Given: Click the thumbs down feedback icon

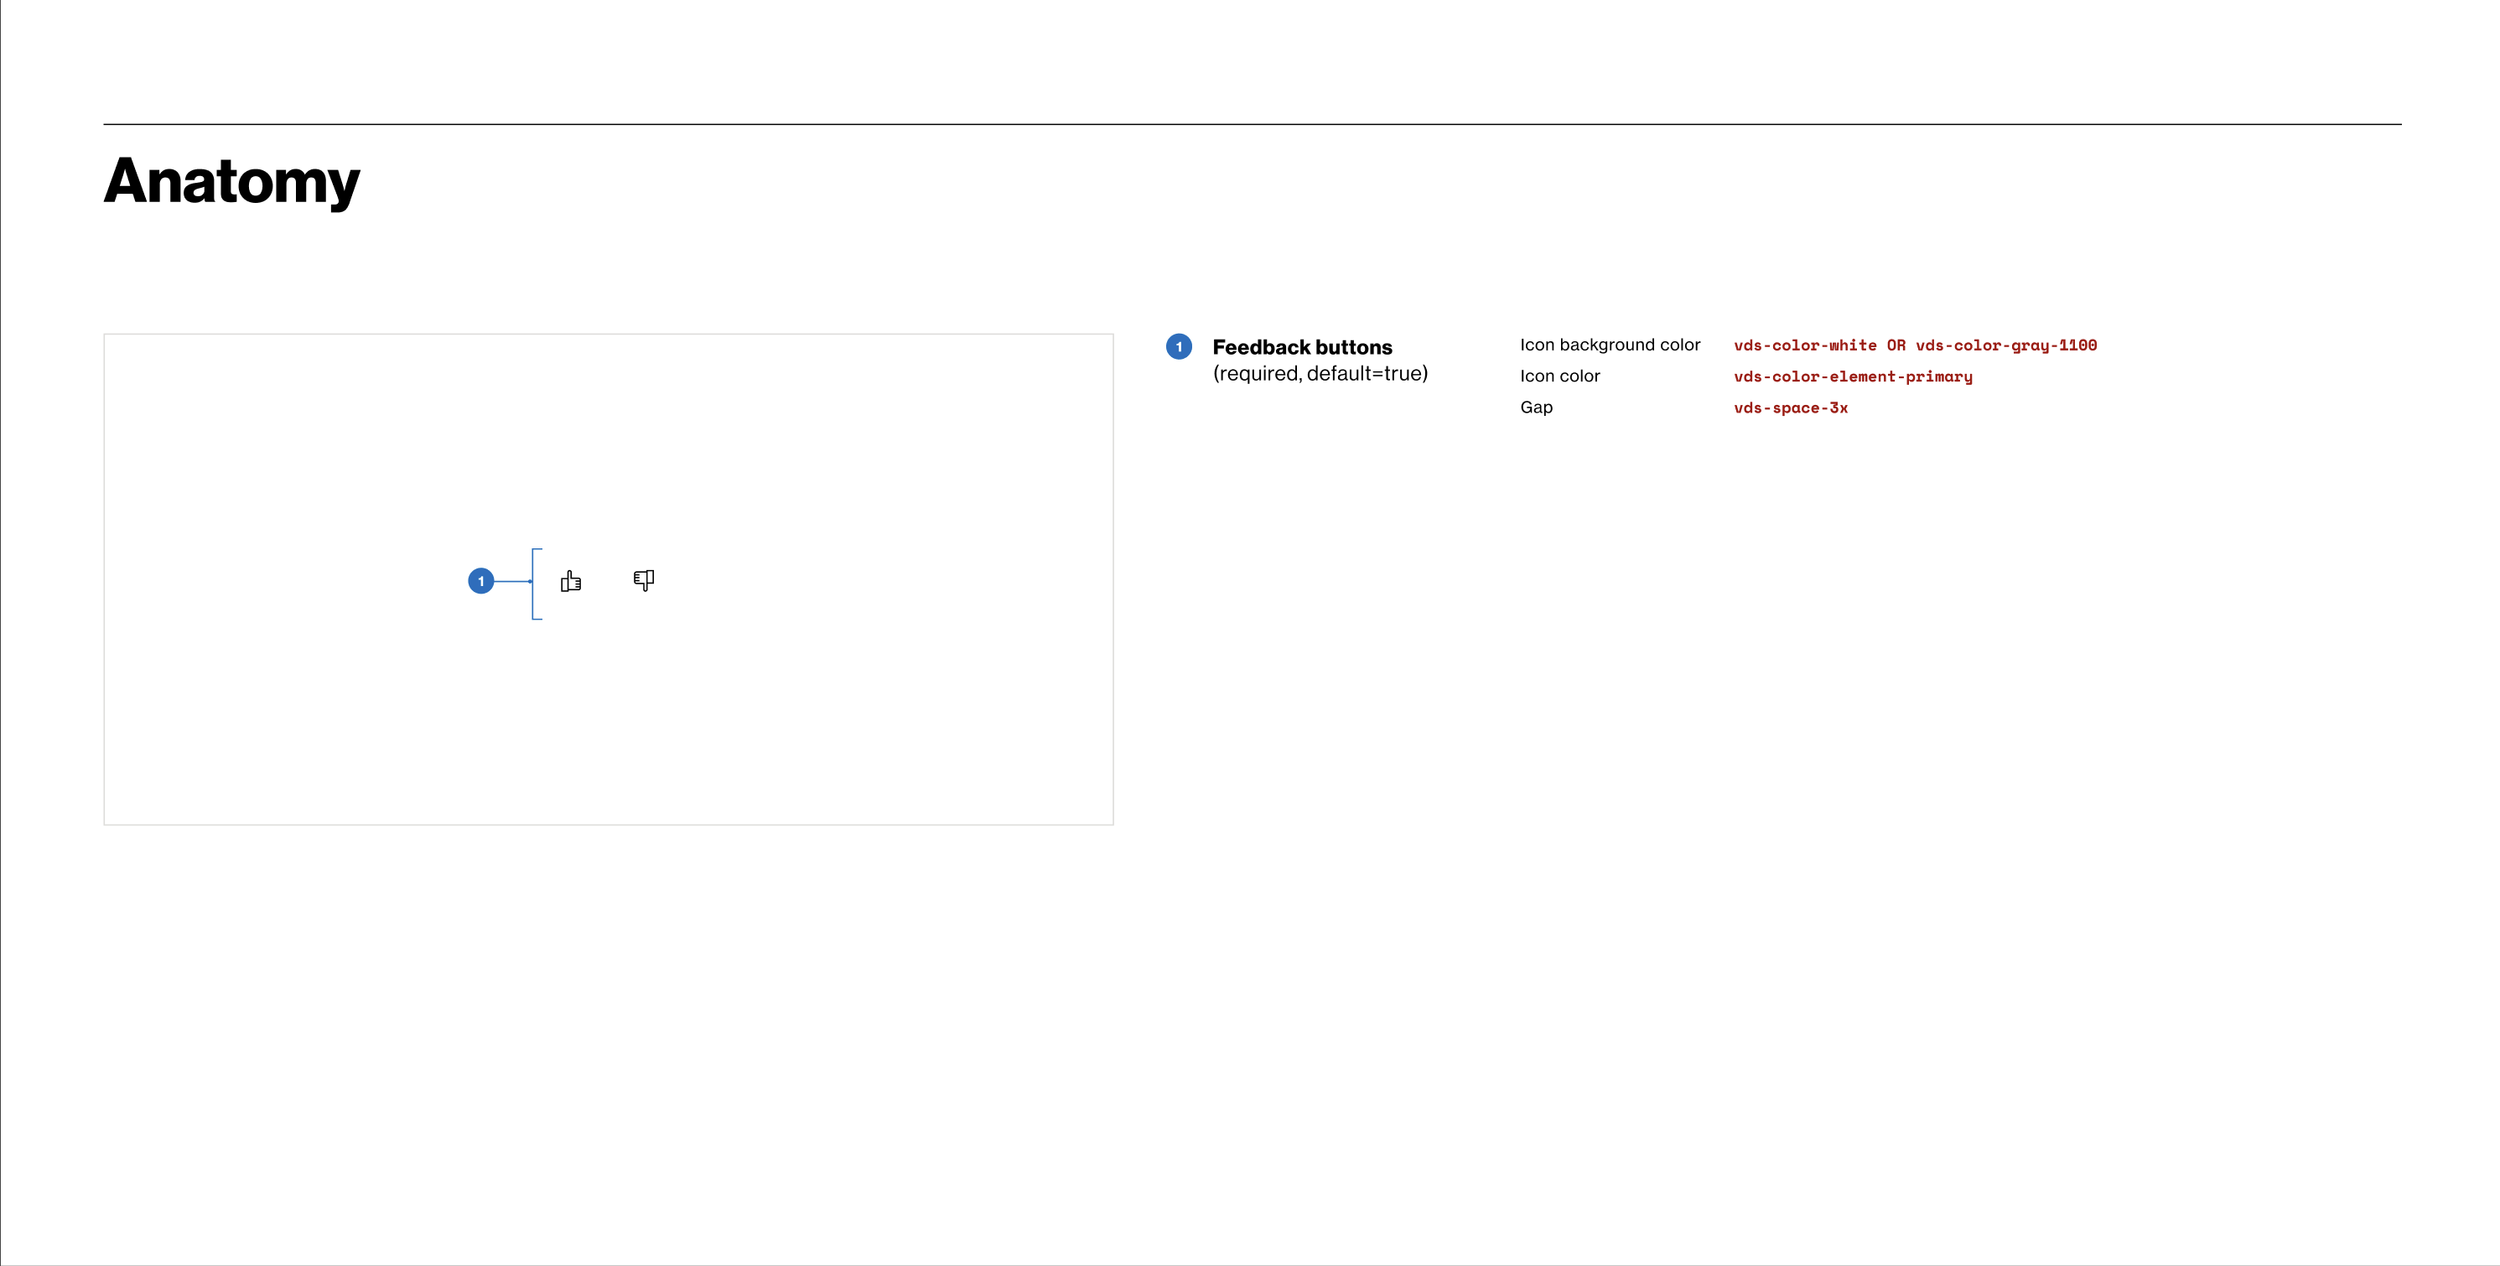Looking at the screenshot, I should 644,580.
